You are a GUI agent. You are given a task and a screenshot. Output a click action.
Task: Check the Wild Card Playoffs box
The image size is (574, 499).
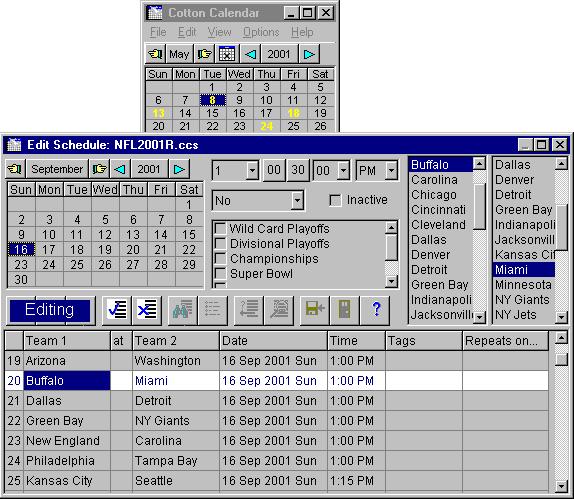pos(220,228)
